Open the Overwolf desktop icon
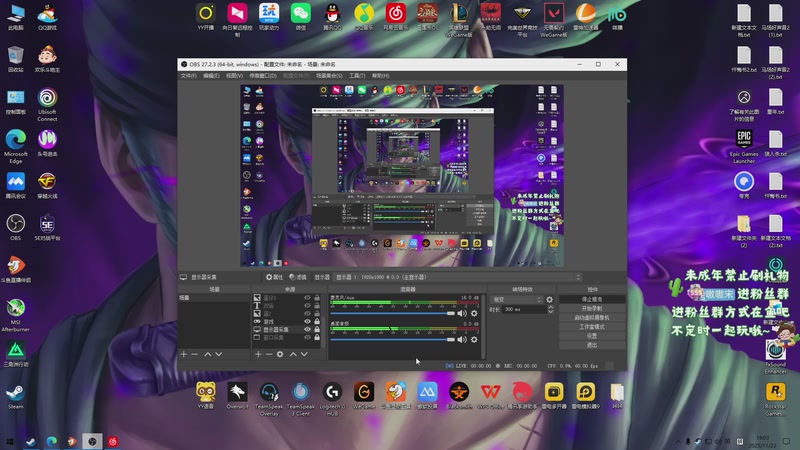 click(x=237, y=395)
